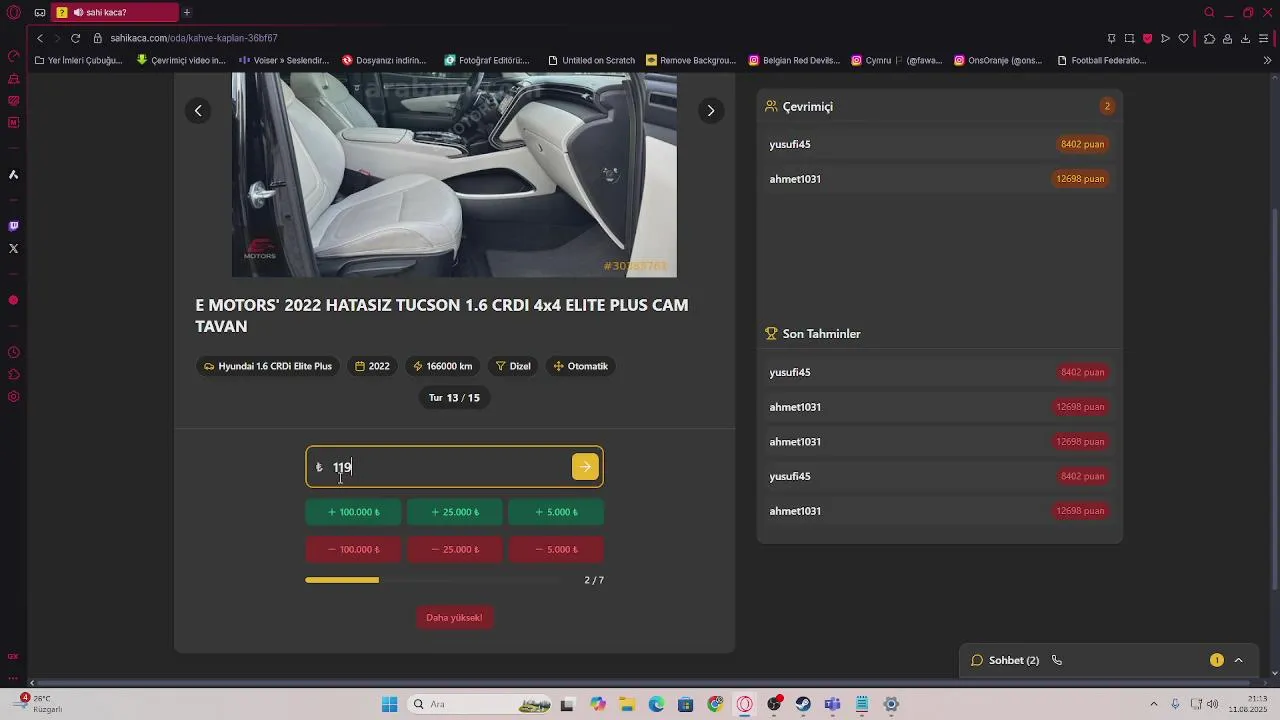Open Çevrimiçi video bookmark

click(x=181, y=60)
